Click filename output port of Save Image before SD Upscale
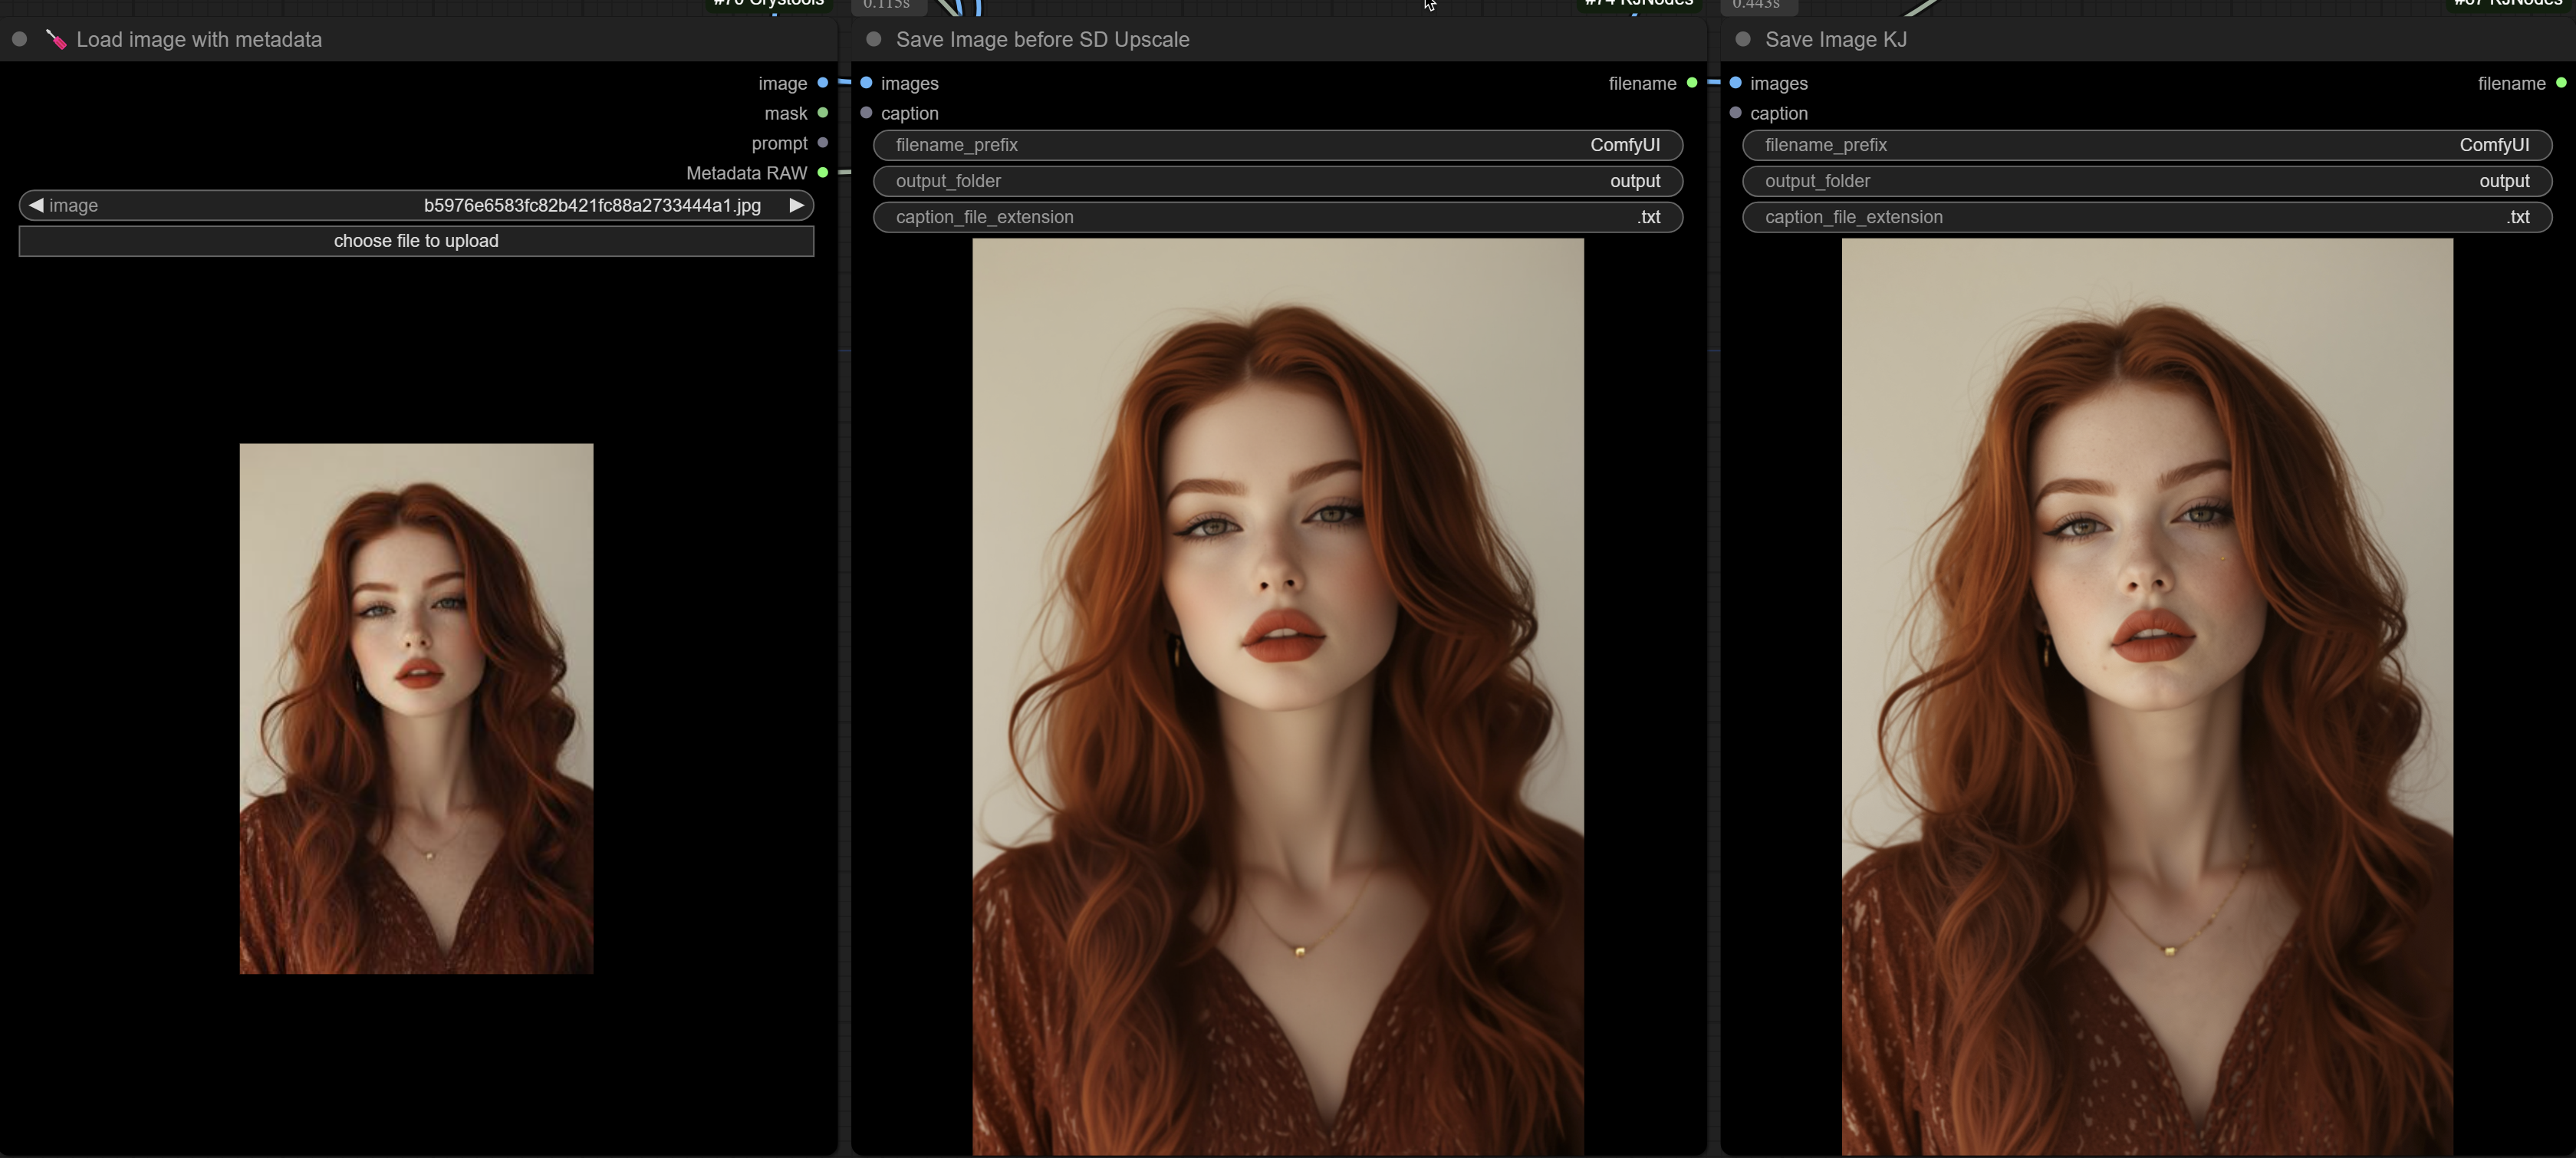 (x=1692, y=83)
